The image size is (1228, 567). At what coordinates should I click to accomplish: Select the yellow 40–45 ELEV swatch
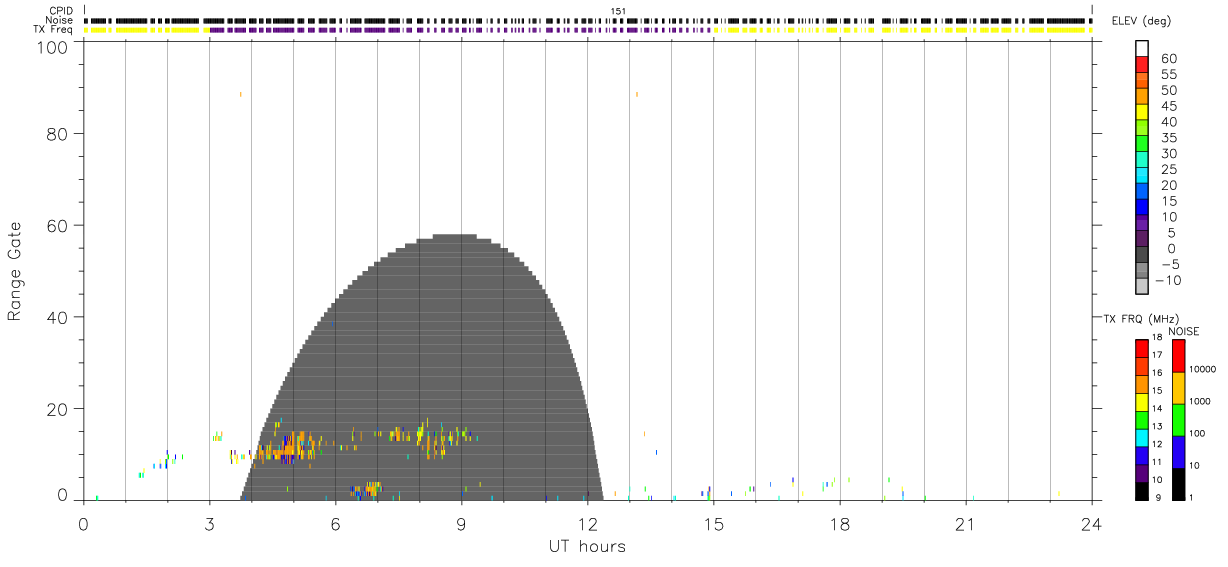(1142, 111)
